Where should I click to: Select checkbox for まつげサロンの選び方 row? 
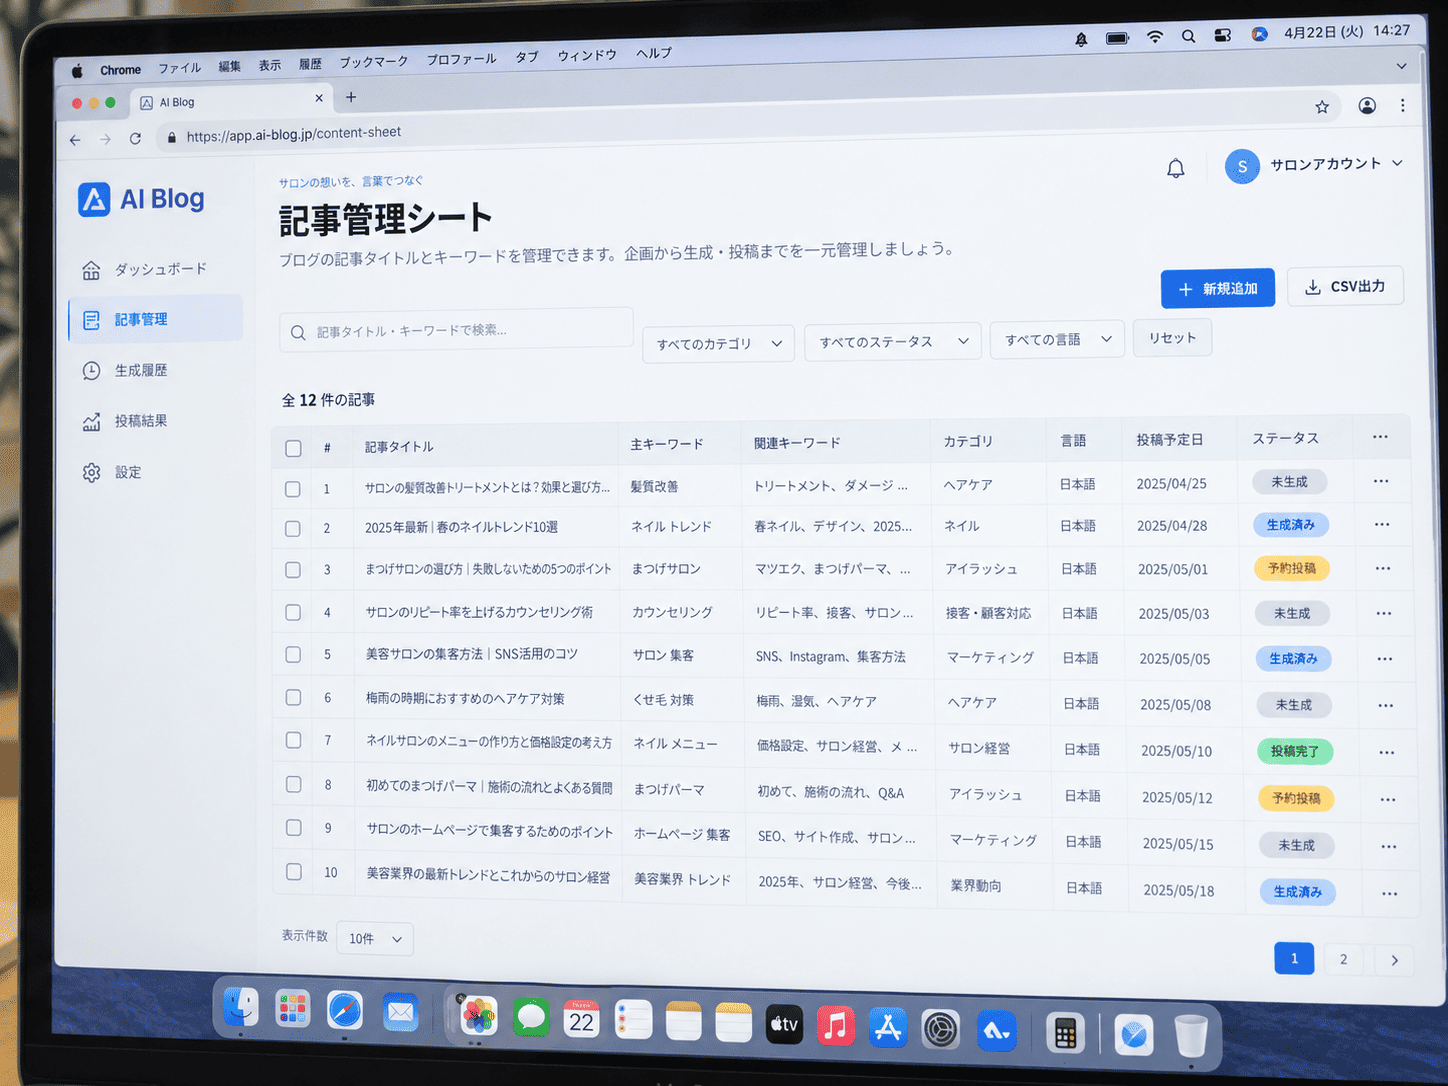point(293,570)
